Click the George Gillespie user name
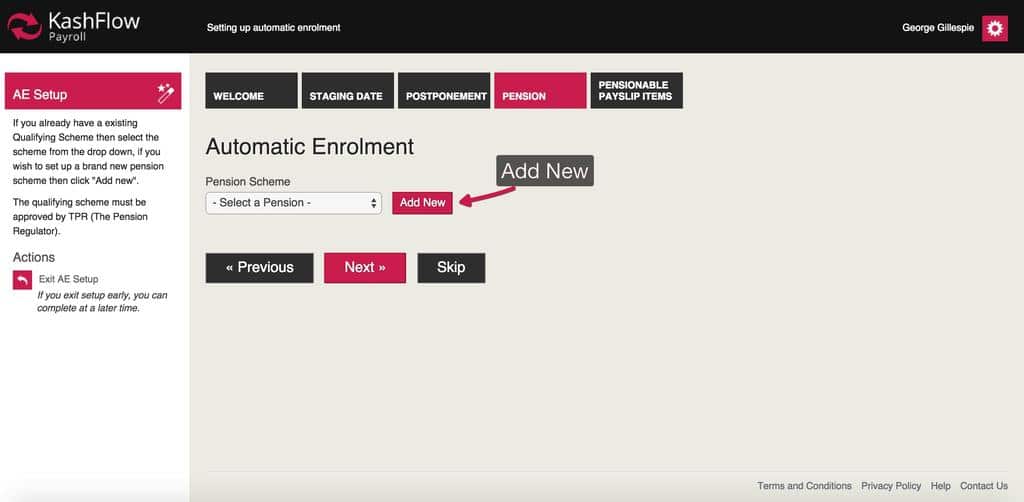Image resolution: width=1024 pixels, height=502 pixels. [938, 28]
